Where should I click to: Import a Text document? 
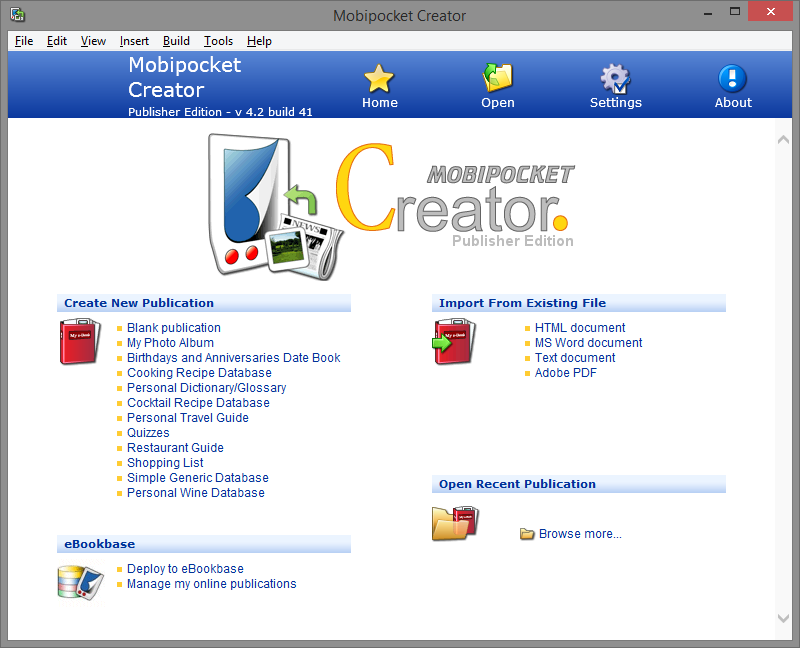pos(574,358)
